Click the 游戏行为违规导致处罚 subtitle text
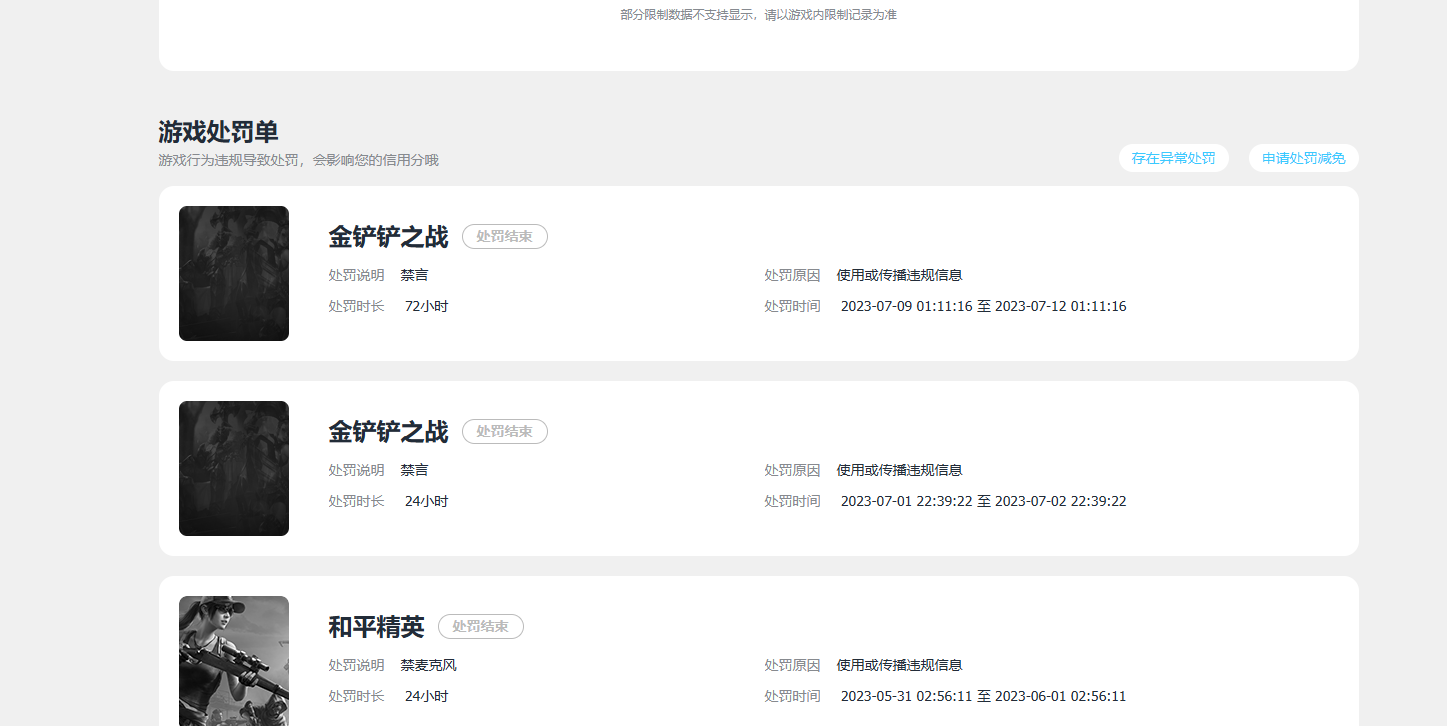The width and height of the screenshot is (1447, 726). click(x=298, y=160)
